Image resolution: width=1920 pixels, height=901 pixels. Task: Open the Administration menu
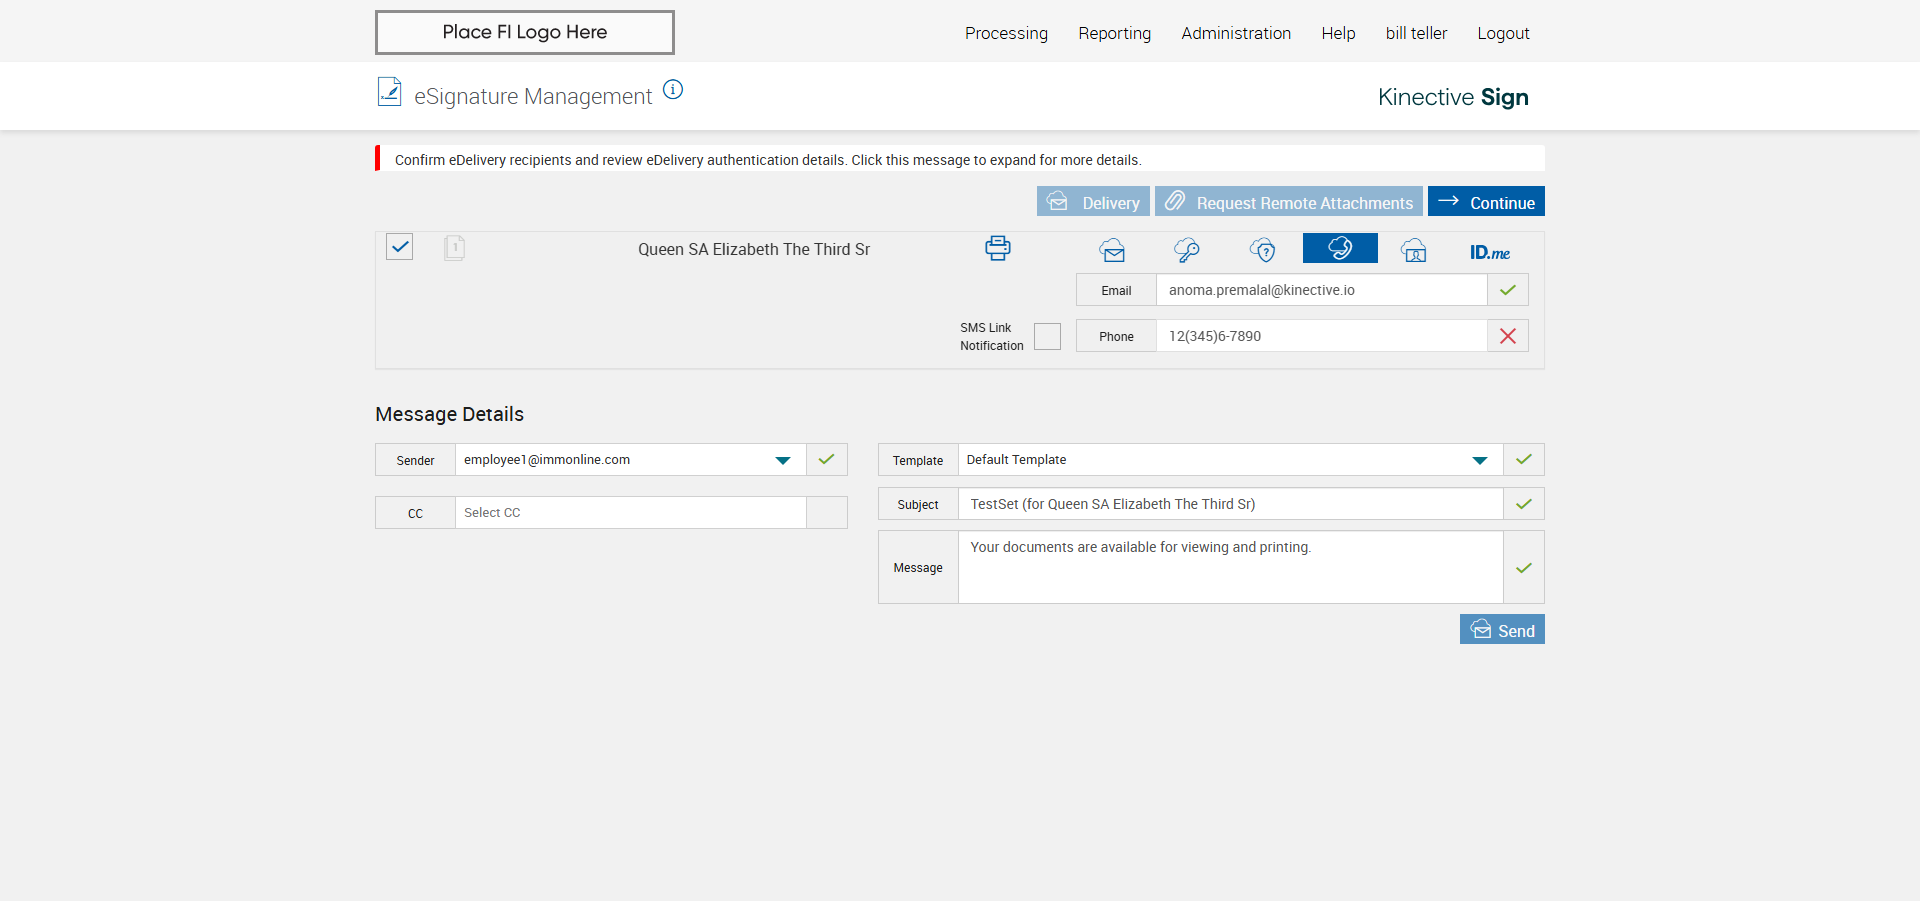pos(1235,33)
